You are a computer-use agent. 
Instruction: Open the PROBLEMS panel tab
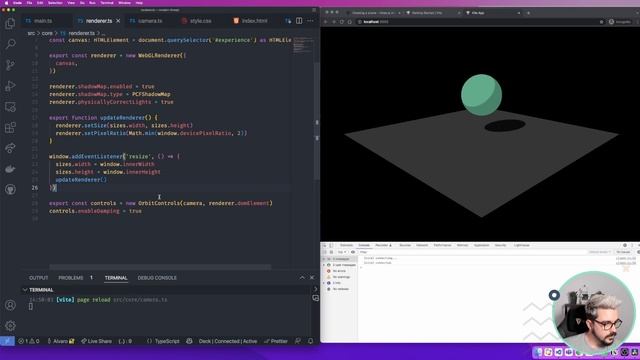tap(71, 278)
